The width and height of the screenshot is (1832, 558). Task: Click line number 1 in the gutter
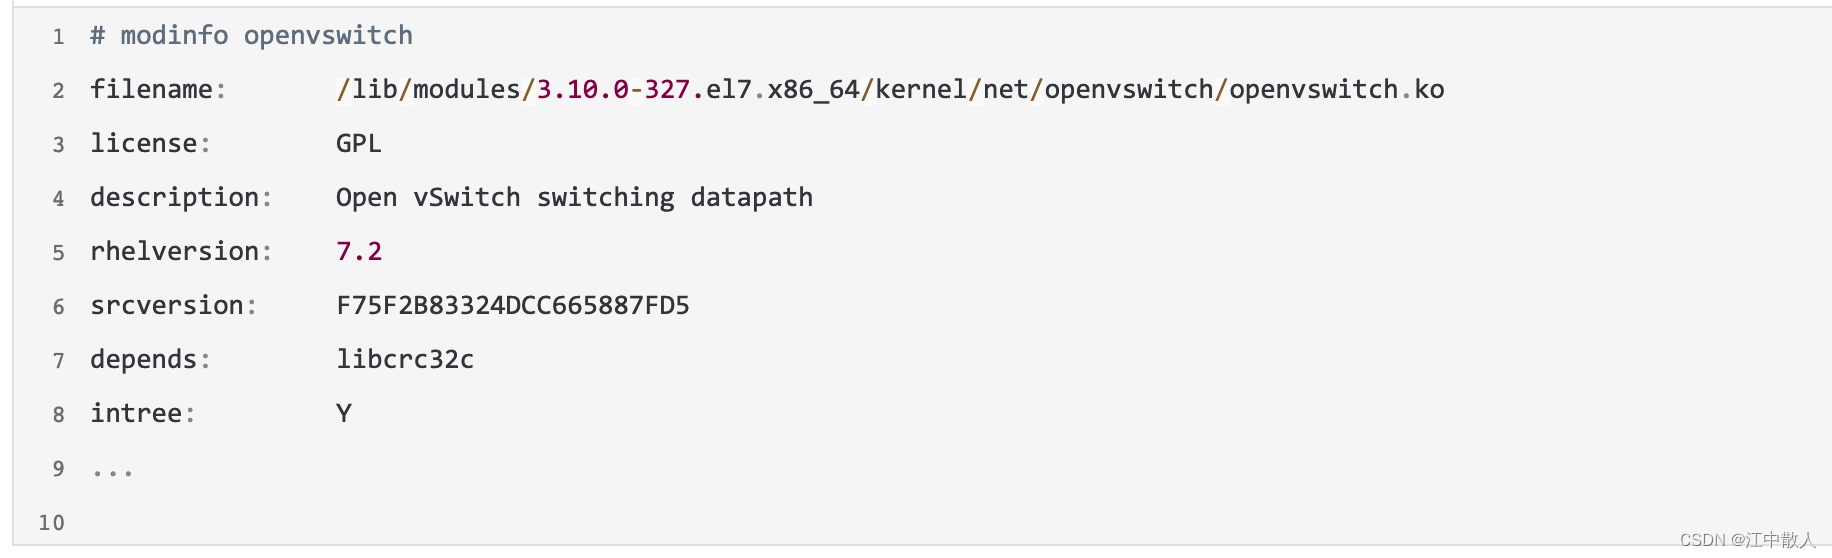coord(58,37)
